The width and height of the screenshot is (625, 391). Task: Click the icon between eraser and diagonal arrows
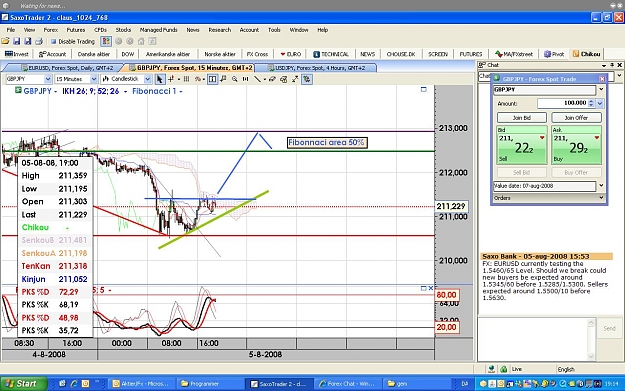coord(283,79)
